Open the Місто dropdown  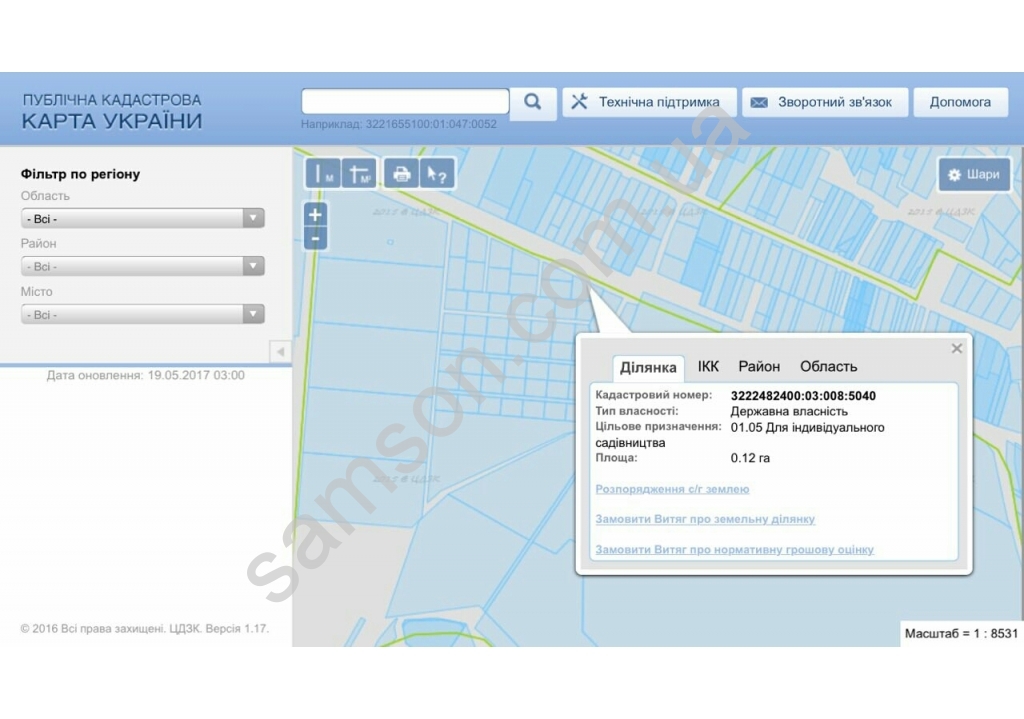(x=142, y=314)
